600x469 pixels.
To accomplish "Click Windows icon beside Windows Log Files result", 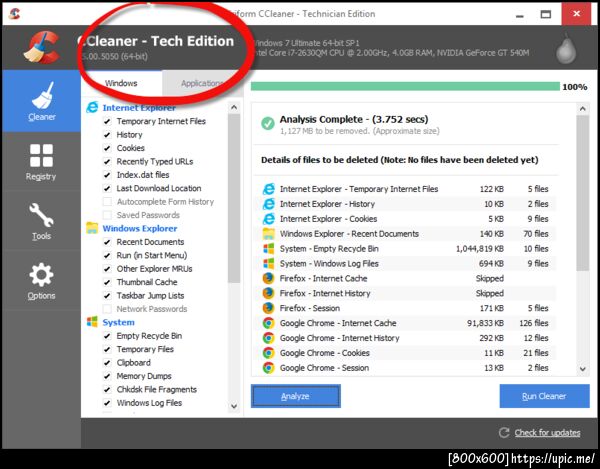I will click(x=269, y=264).
